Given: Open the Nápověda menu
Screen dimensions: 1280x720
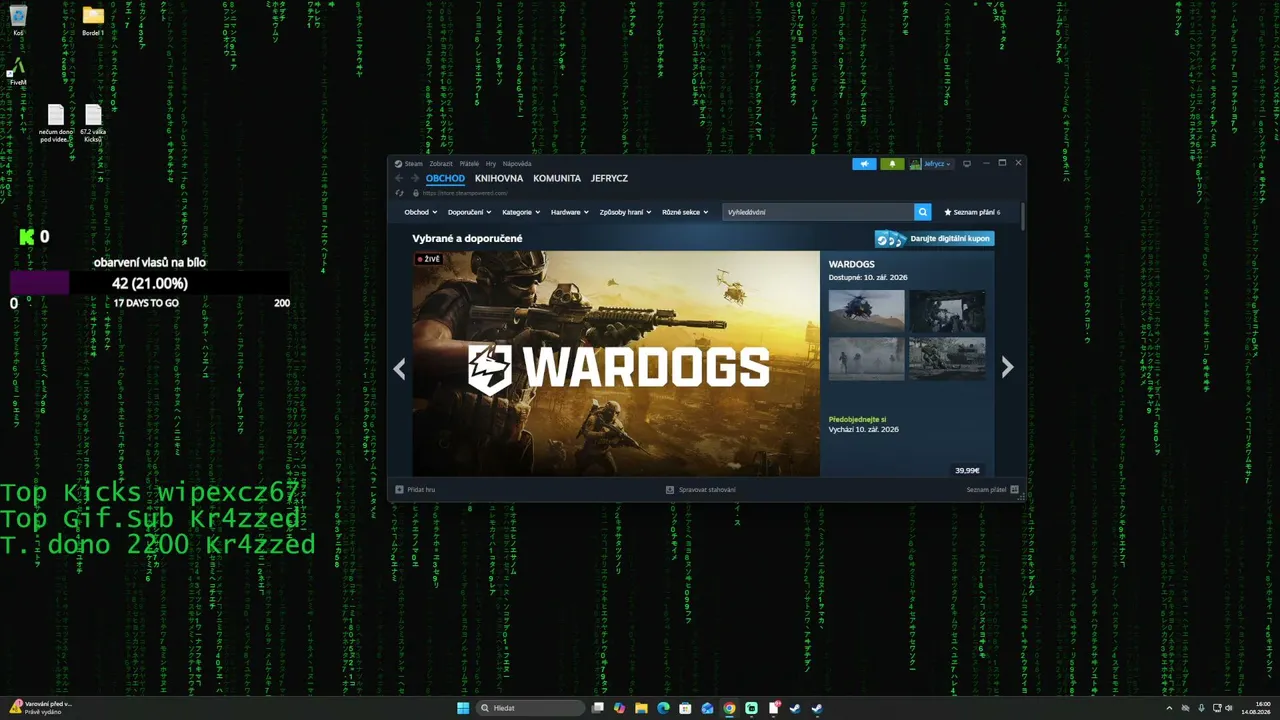Looking at the screenshot, I should pos(517,163).
